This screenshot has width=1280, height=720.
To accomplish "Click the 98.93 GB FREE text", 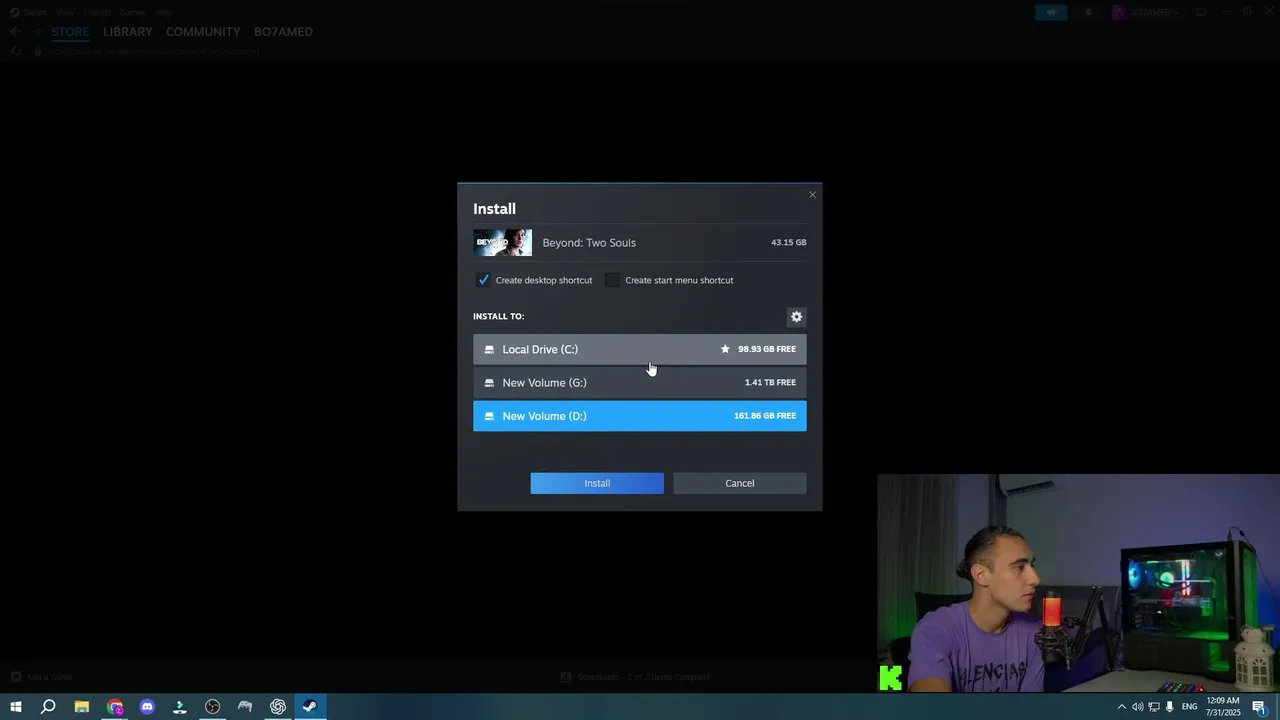I will pyautogui.click(x=767, y=349).
